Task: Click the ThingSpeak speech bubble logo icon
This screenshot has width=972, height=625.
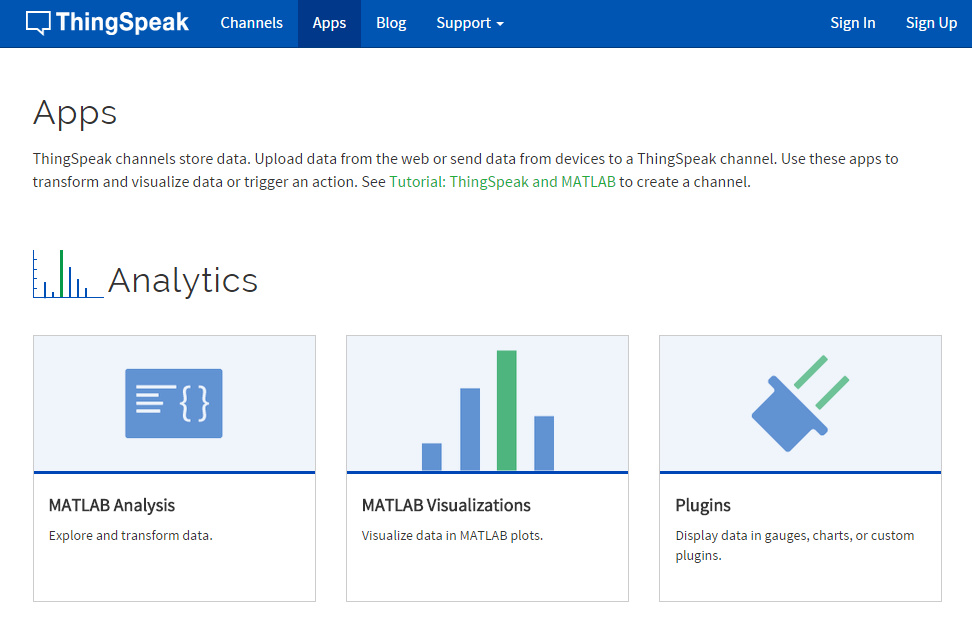Action: tap(39, 23)
